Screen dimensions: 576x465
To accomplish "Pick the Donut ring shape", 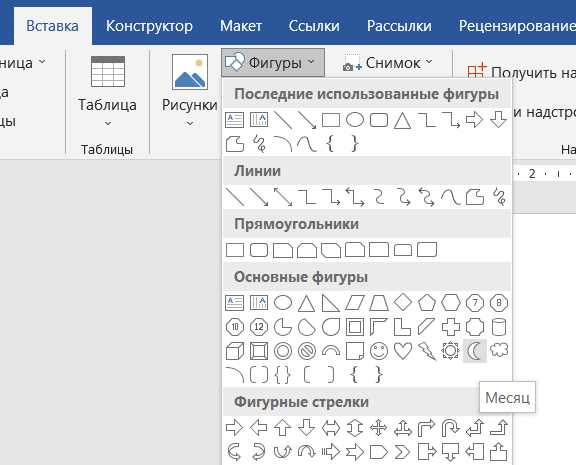I will [283, 351].
